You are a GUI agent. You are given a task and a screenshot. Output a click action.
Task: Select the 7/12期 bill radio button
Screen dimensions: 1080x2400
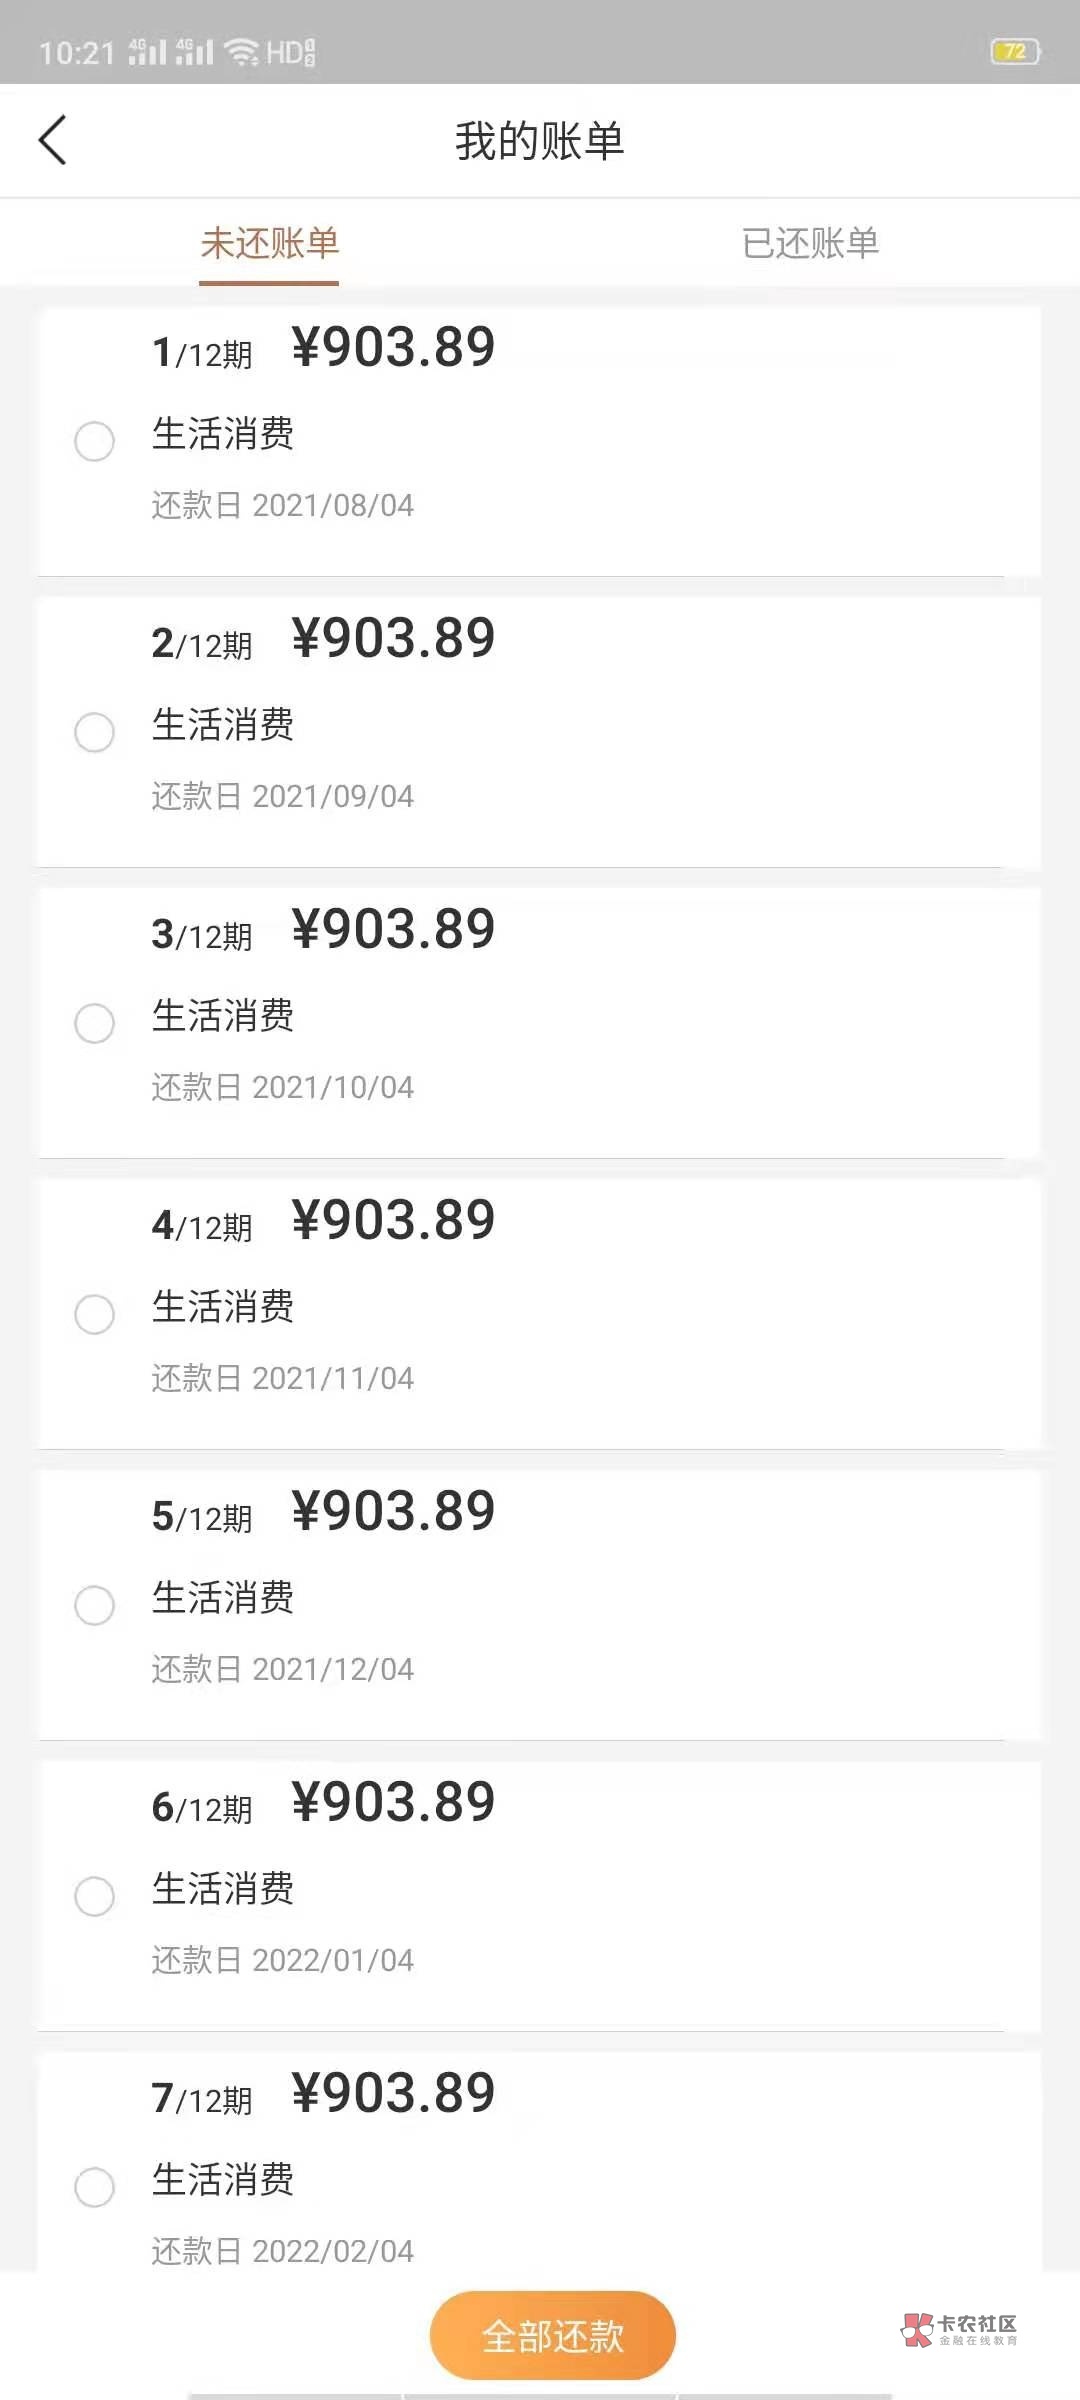pyautogui.click(x=95, y=2187)
